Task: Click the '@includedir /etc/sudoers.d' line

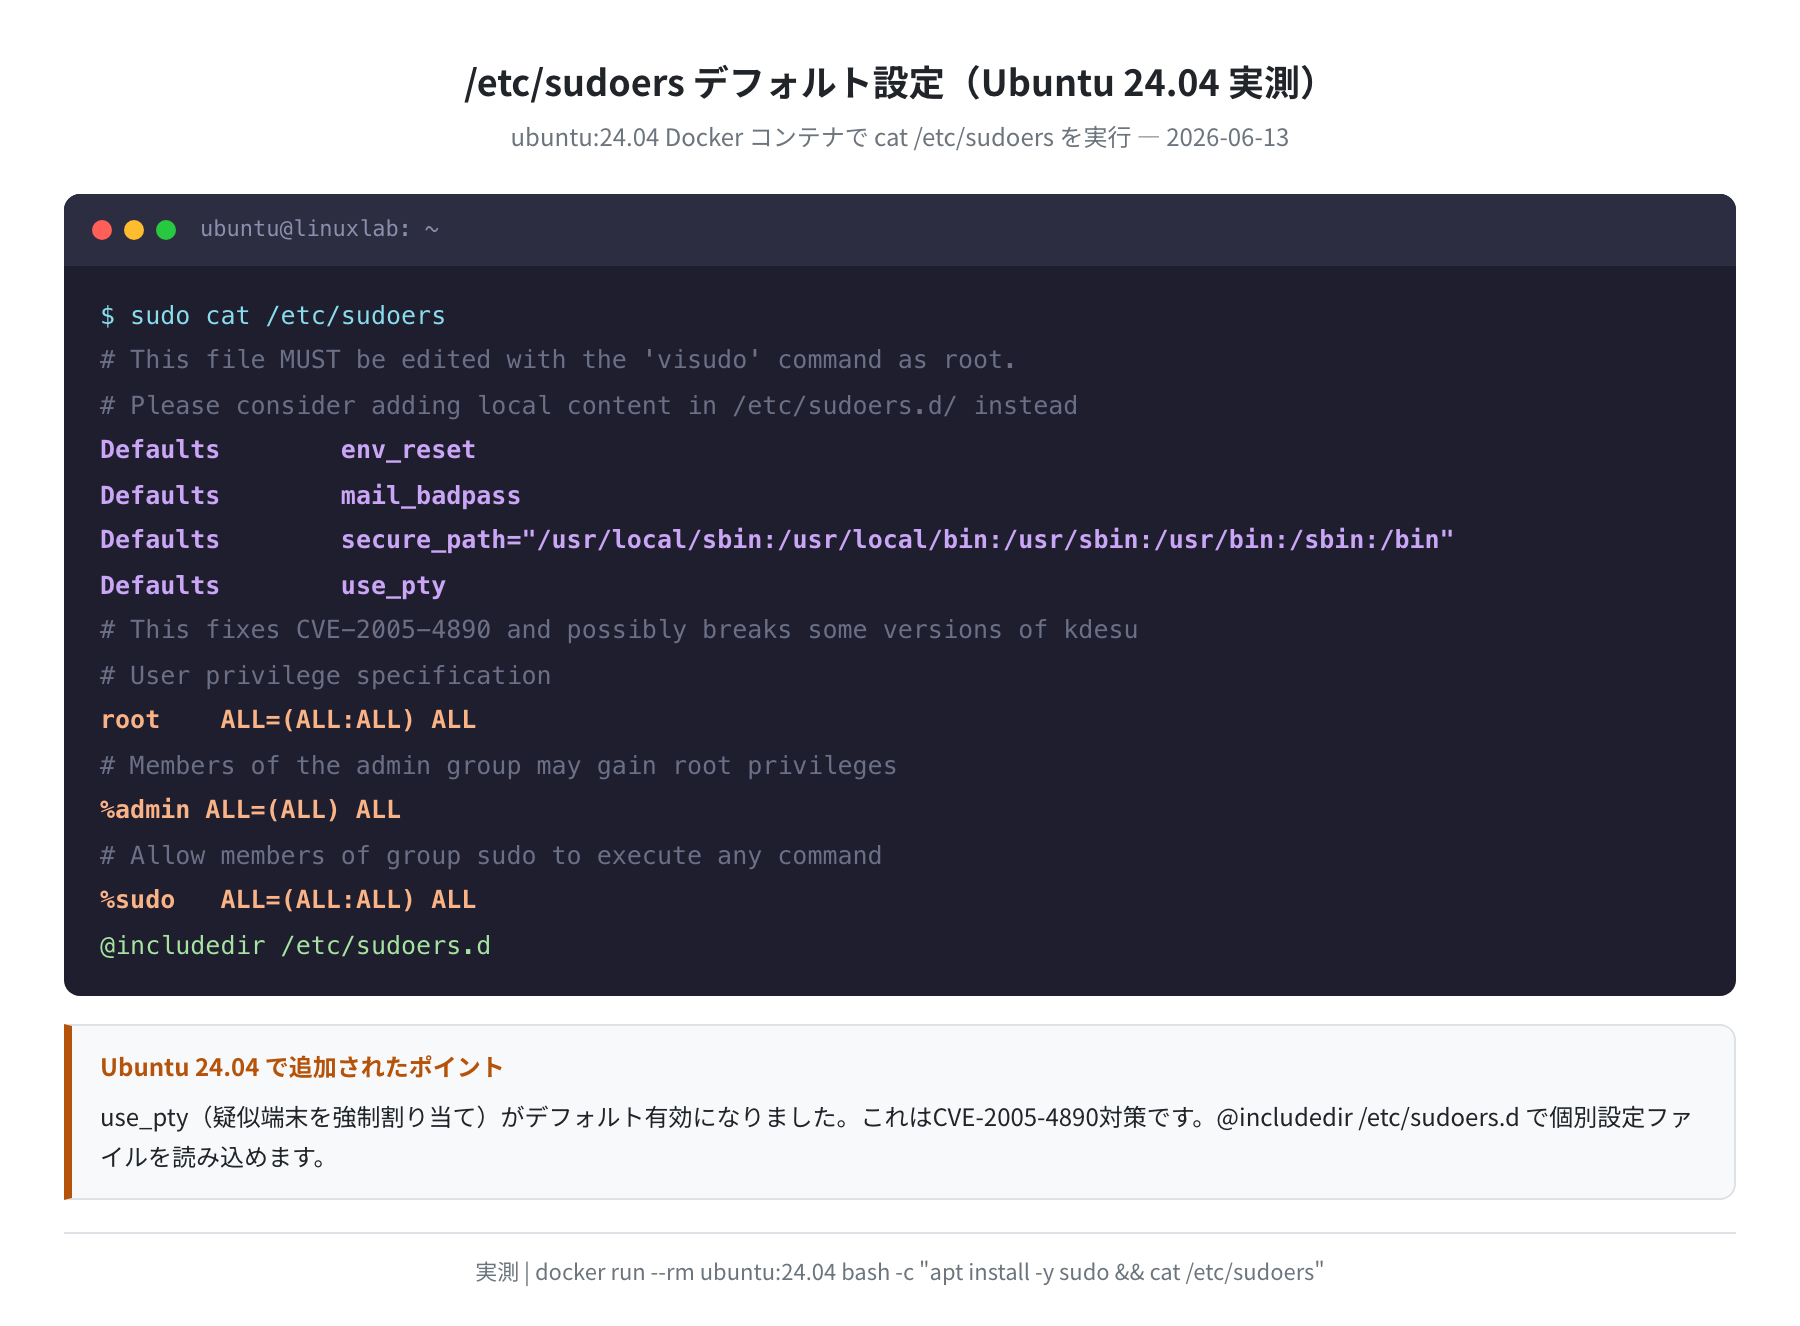Action: point(295,946)
